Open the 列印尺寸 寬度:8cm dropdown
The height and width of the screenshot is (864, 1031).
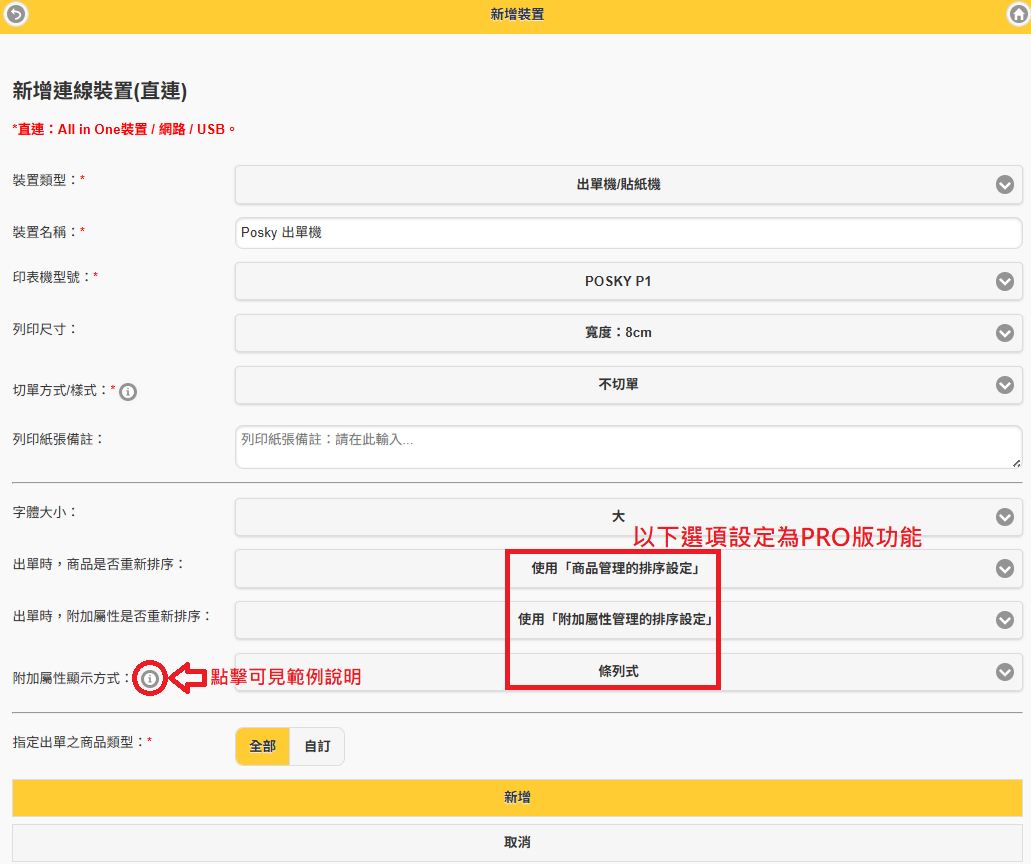[x=618, y=333]
